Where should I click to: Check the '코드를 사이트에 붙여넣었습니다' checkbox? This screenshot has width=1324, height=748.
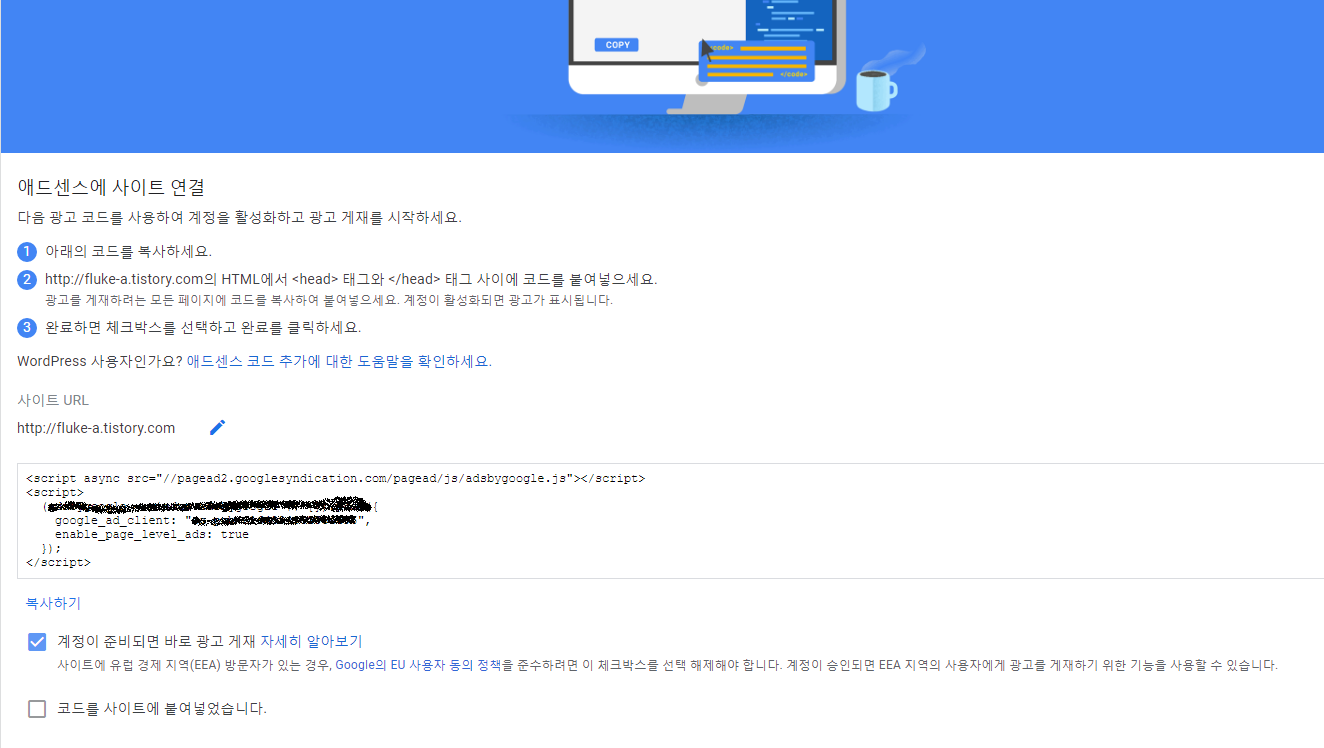[37, 709]
